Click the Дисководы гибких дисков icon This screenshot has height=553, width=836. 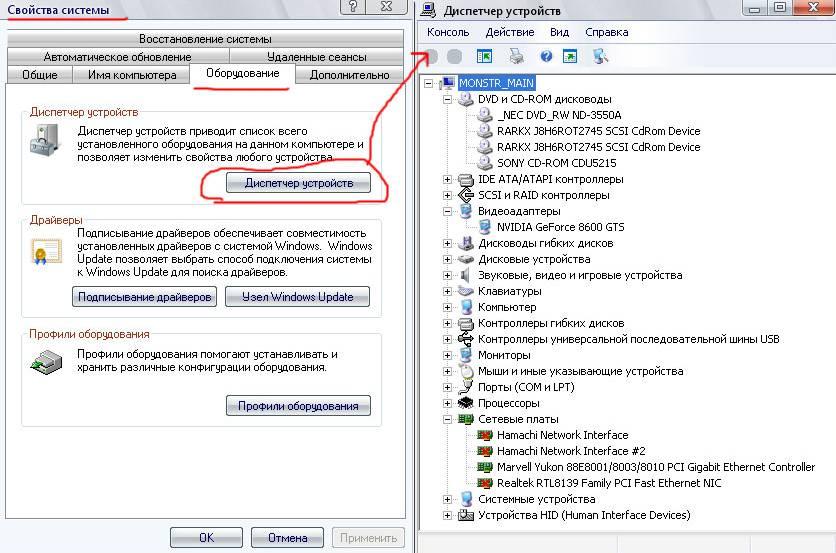[x=466, y=243]
